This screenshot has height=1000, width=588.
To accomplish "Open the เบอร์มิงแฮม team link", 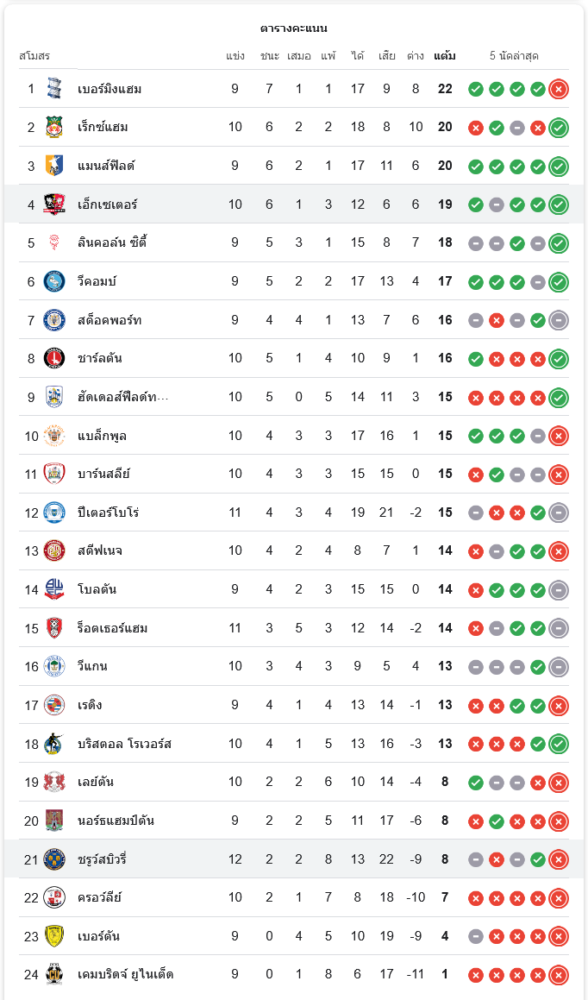I will [110, 89].
